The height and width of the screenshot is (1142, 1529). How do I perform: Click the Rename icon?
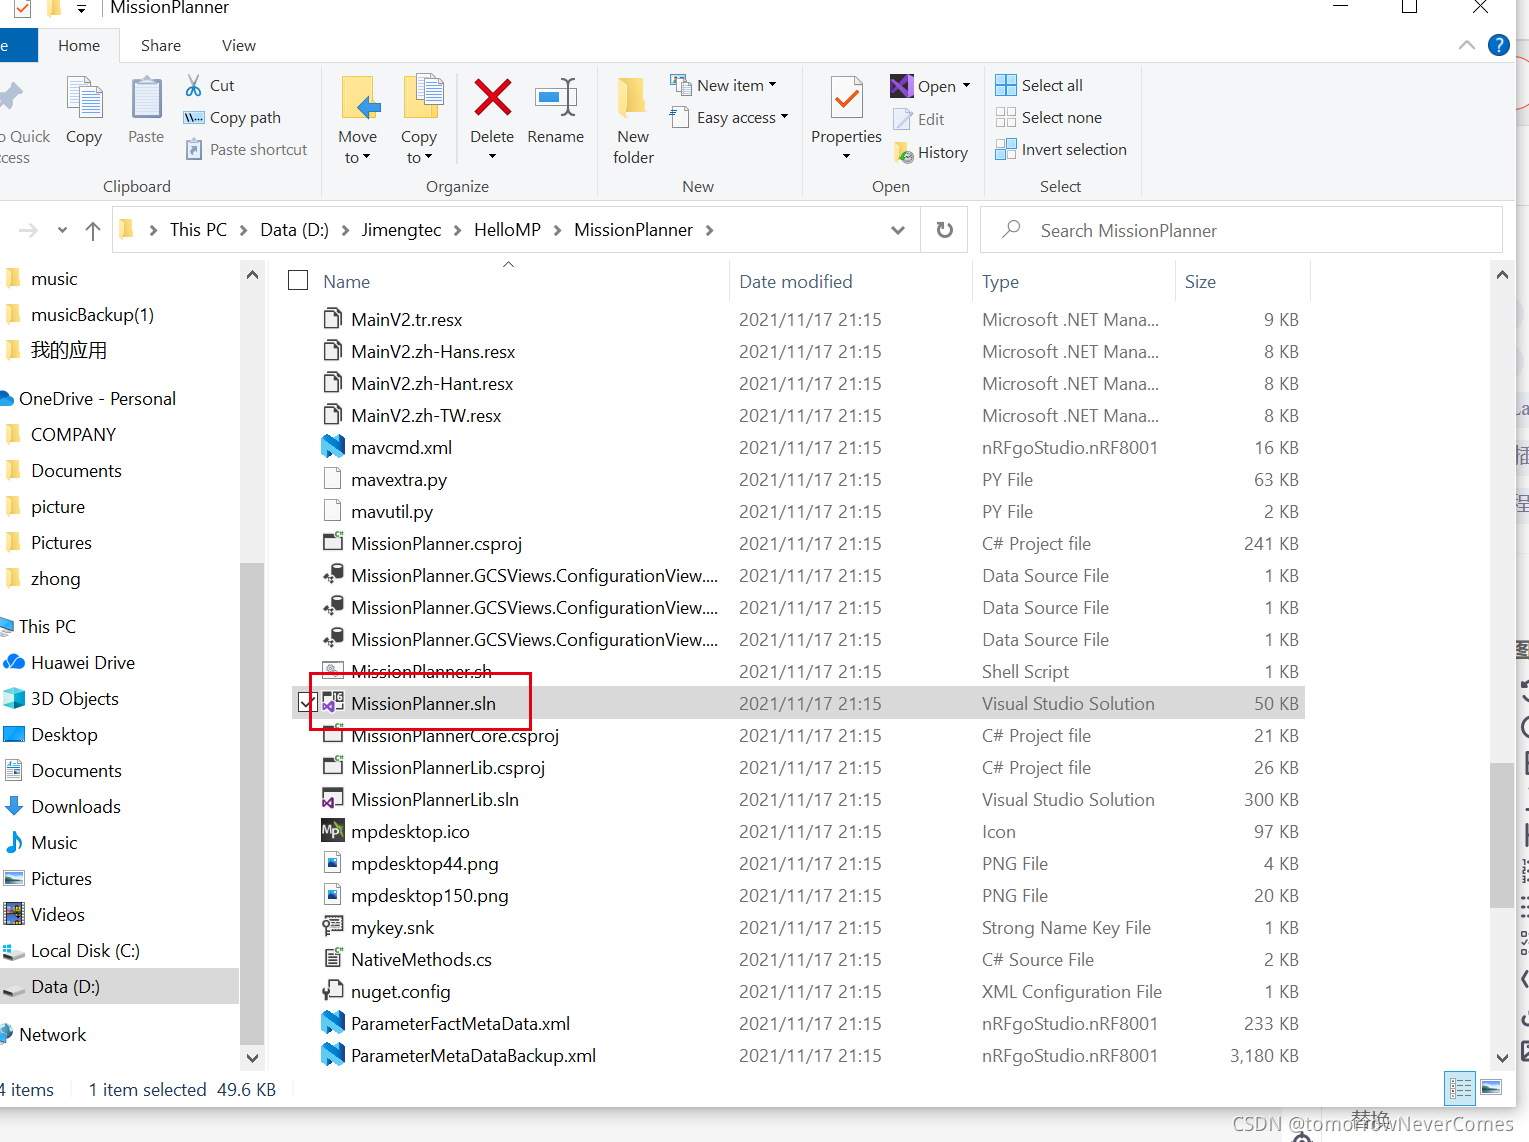click(x=556, y=98)
